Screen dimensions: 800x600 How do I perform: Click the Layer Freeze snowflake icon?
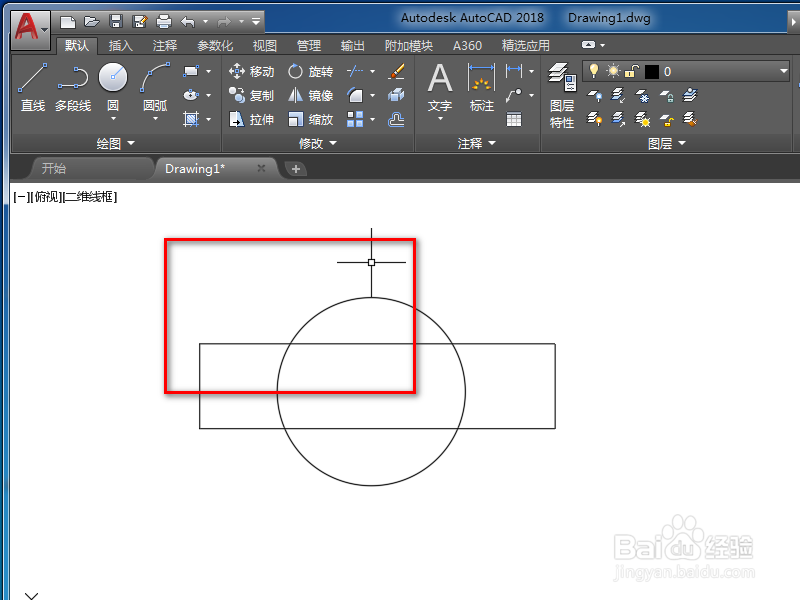(642, 95)
